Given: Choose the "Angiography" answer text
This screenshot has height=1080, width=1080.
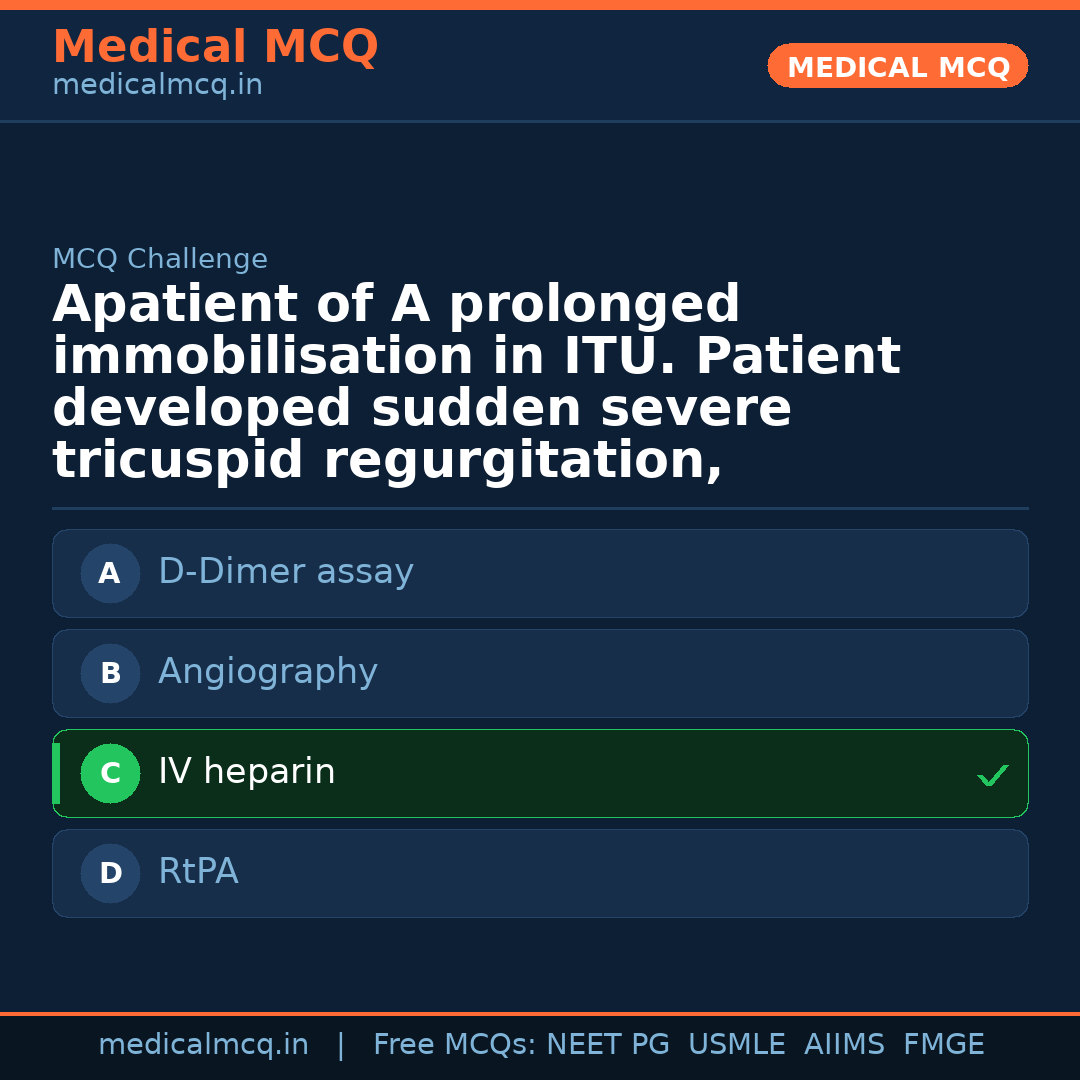Looking at the screenshot, I should pos(268,672).
